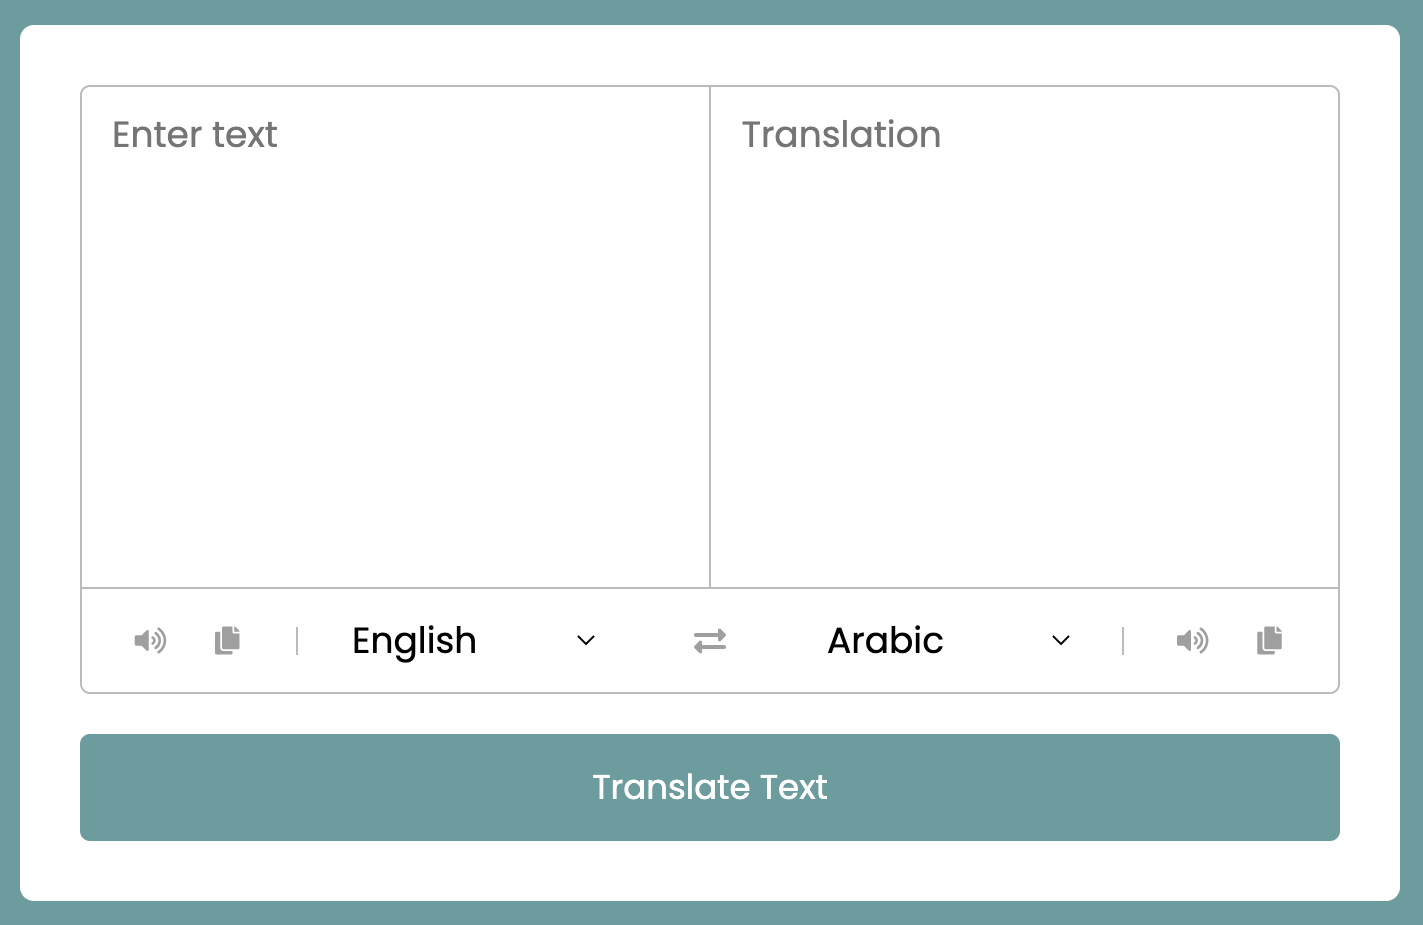Click the Translate Text action bar
The width and height of the screenshot is (1423, 925).
click(x=710, y=787)
